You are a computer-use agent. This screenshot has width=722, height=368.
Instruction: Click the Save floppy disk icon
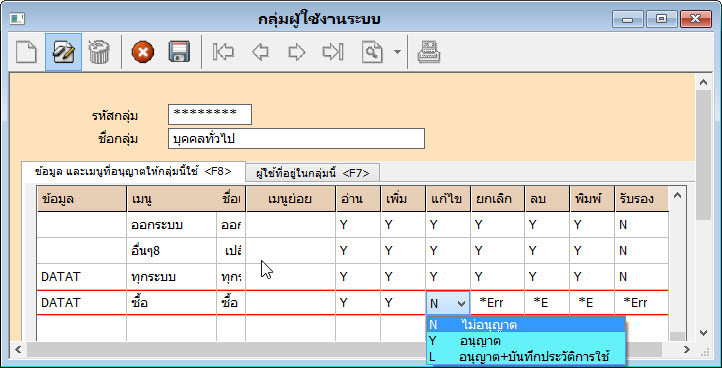click(x=179, y=52)
